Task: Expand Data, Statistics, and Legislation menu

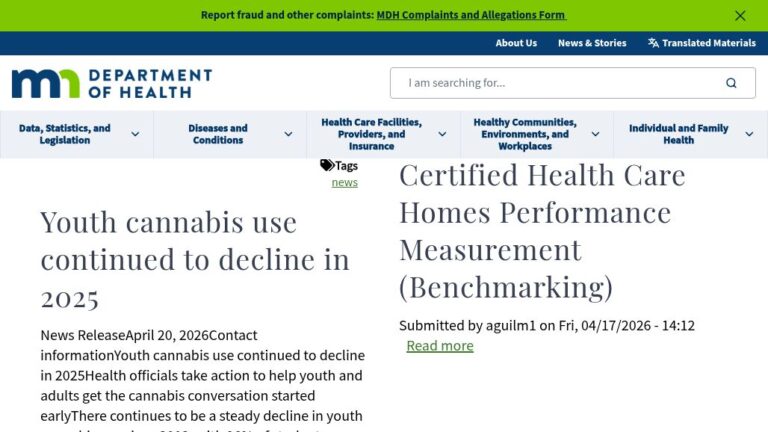Action: [135, 135]
